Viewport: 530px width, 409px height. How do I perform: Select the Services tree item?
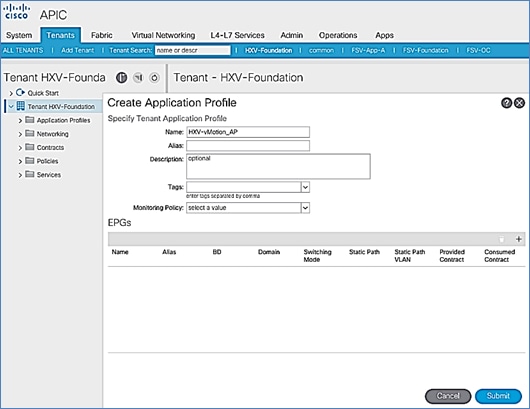tap(49, 175)
